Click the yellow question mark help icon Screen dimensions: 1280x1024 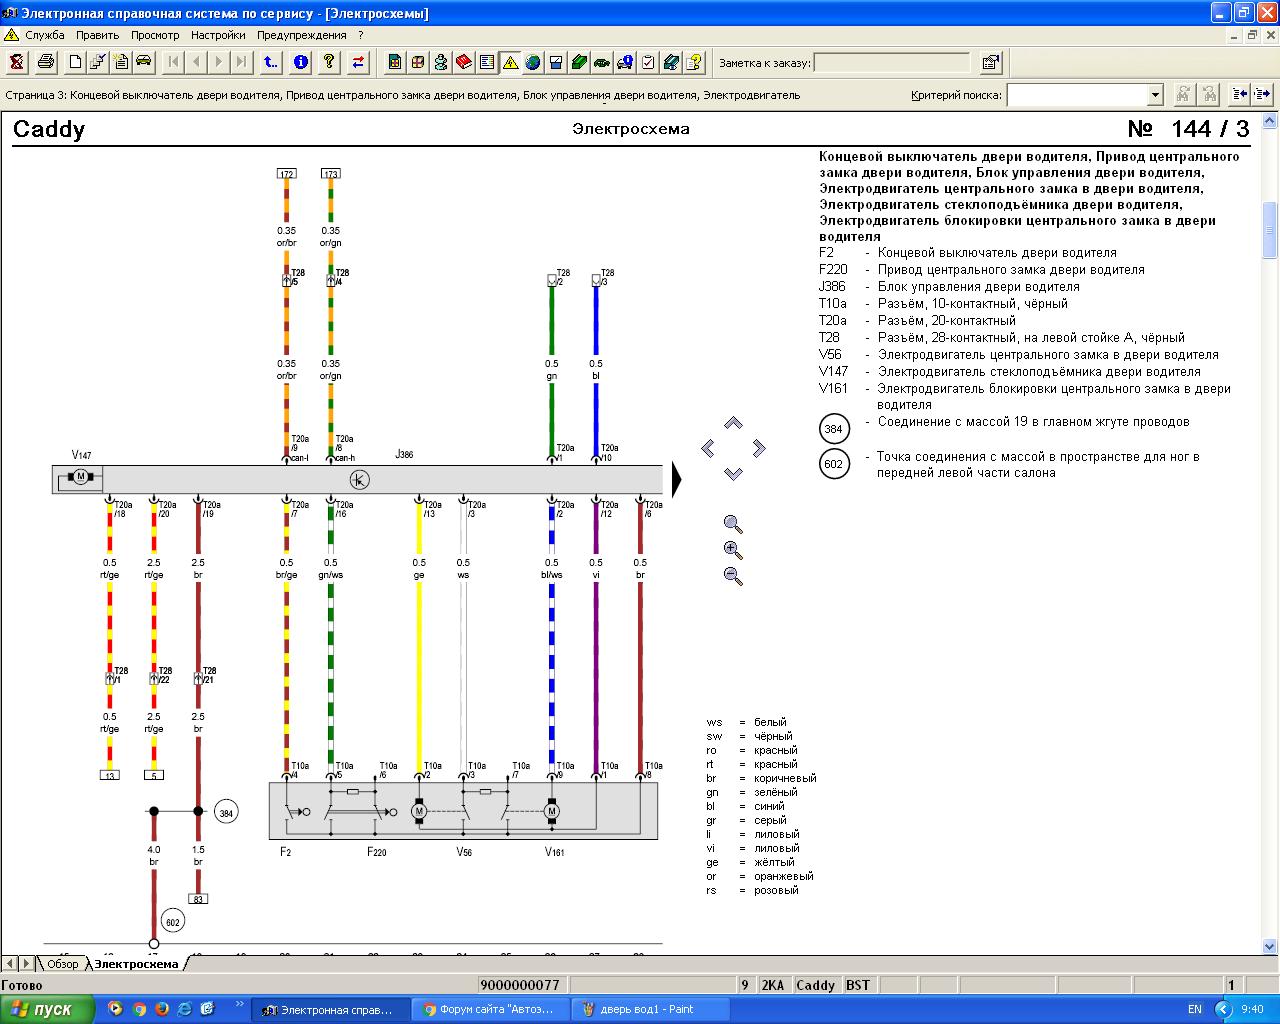329,62
